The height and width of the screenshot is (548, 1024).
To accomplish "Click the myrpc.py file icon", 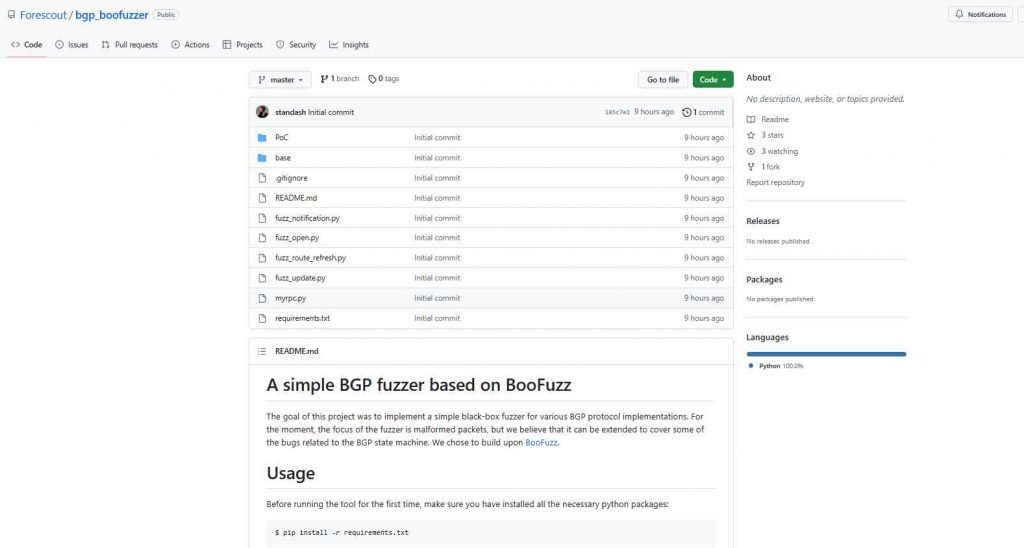I will click(x=262, y=298).
